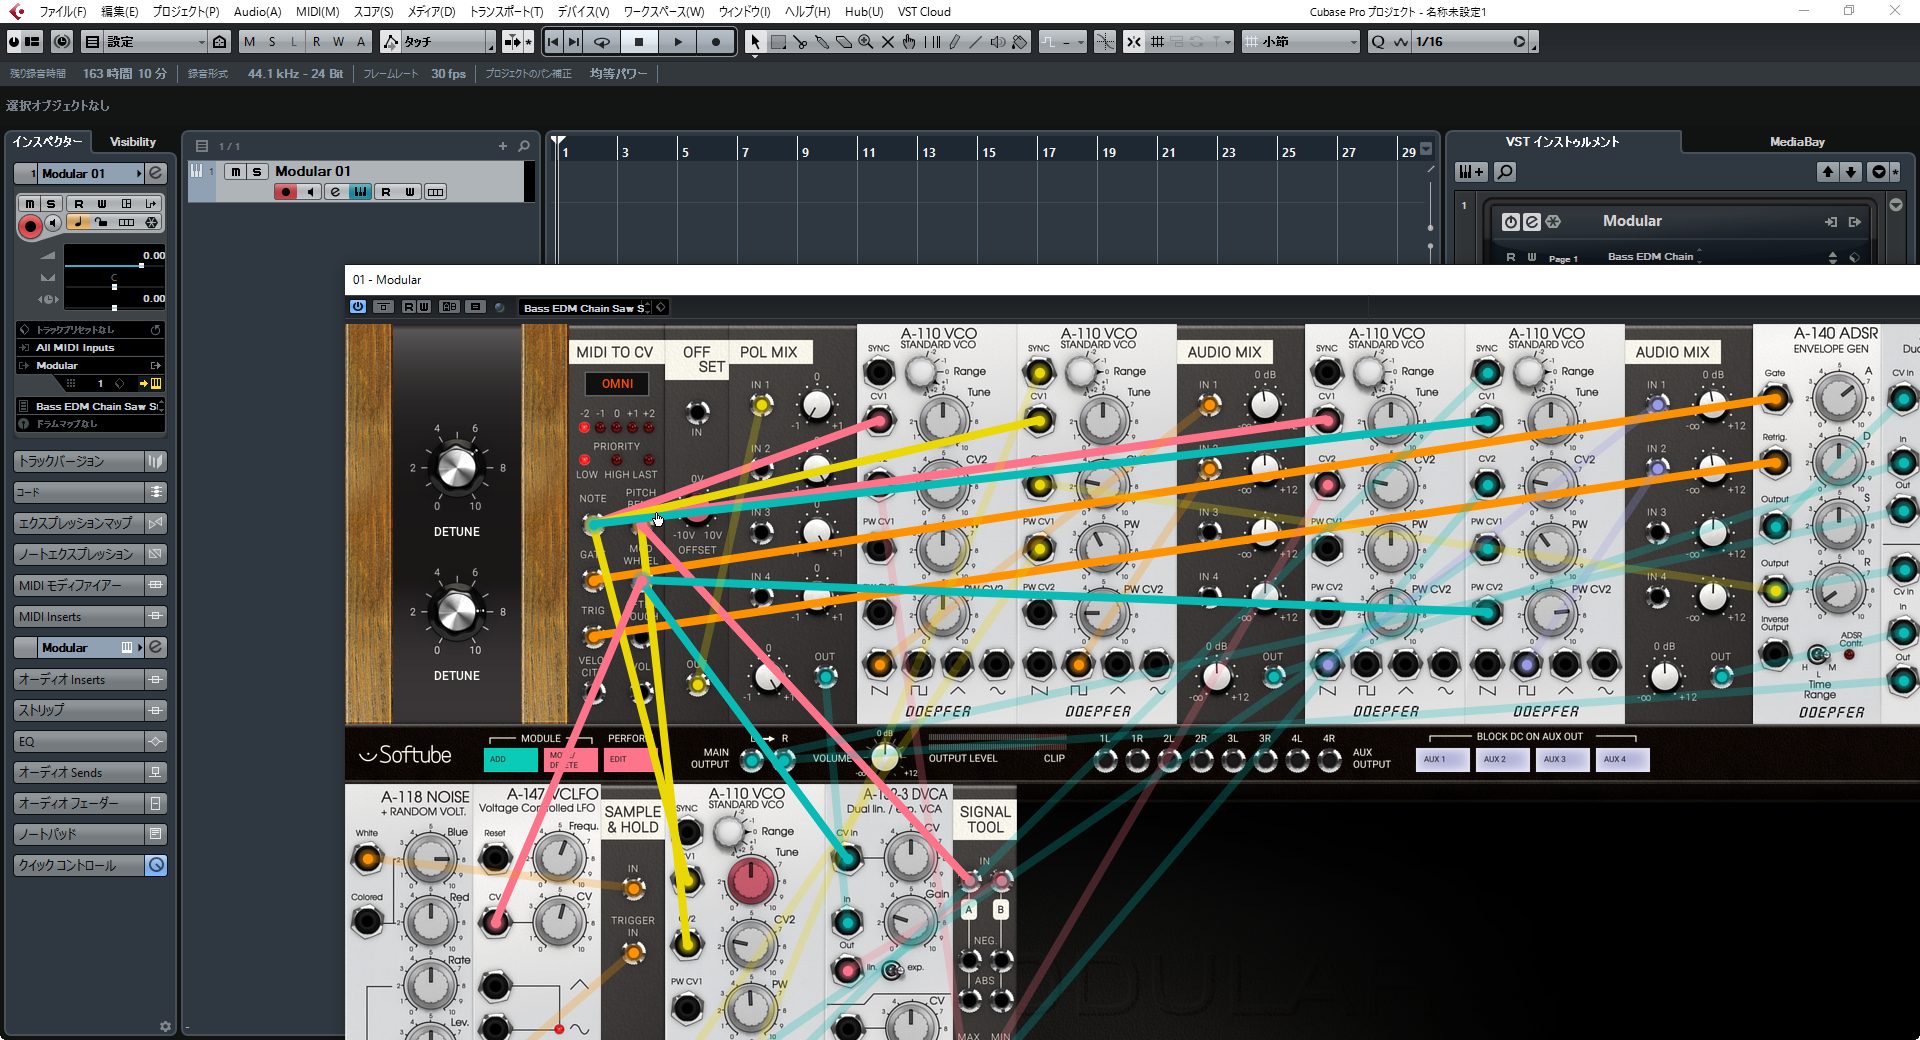Toggle inspector record enable button
Viewport: 1920px width, 1040px height.
tap(30, 227)
